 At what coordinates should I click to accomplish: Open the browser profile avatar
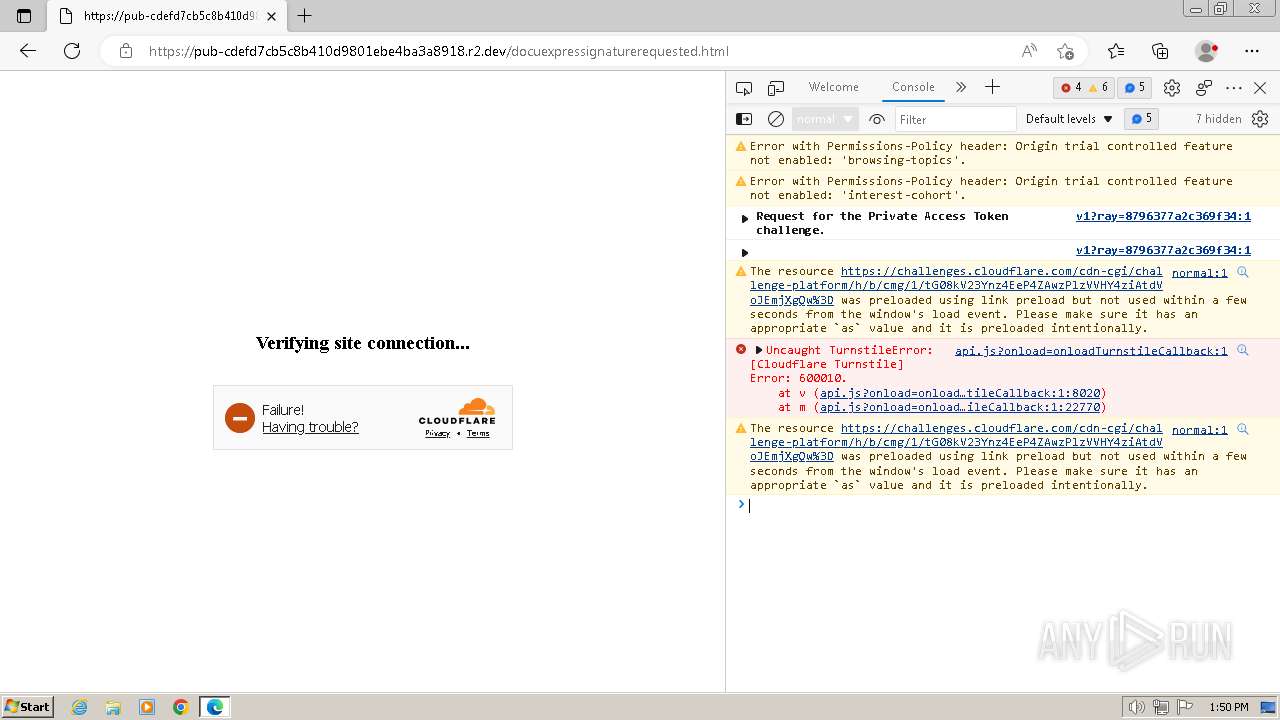(x=1206, y=51)
